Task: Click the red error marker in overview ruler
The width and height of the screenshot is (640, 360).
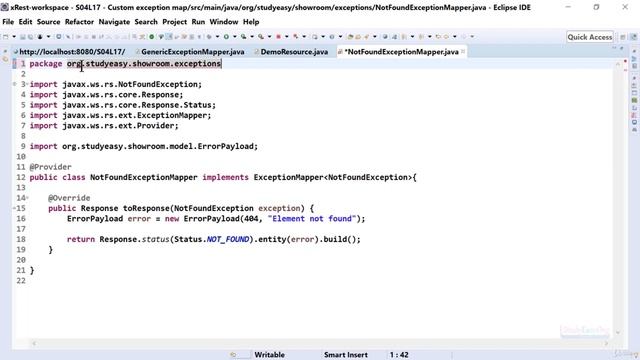Action: [x=625, y=61]
